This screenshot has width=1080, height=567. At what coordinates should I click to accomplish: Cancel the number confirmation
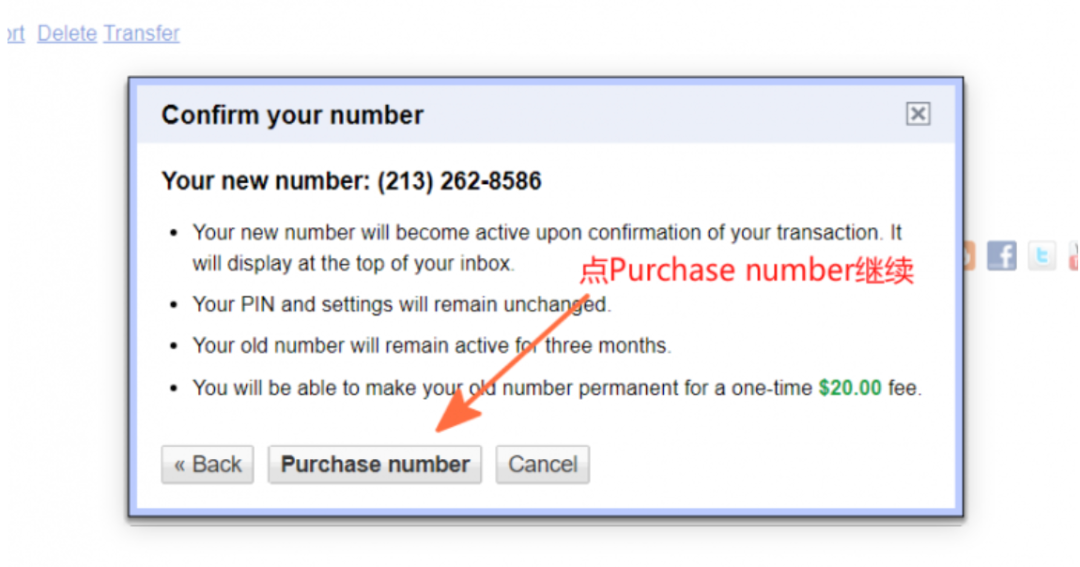point(542,464)
